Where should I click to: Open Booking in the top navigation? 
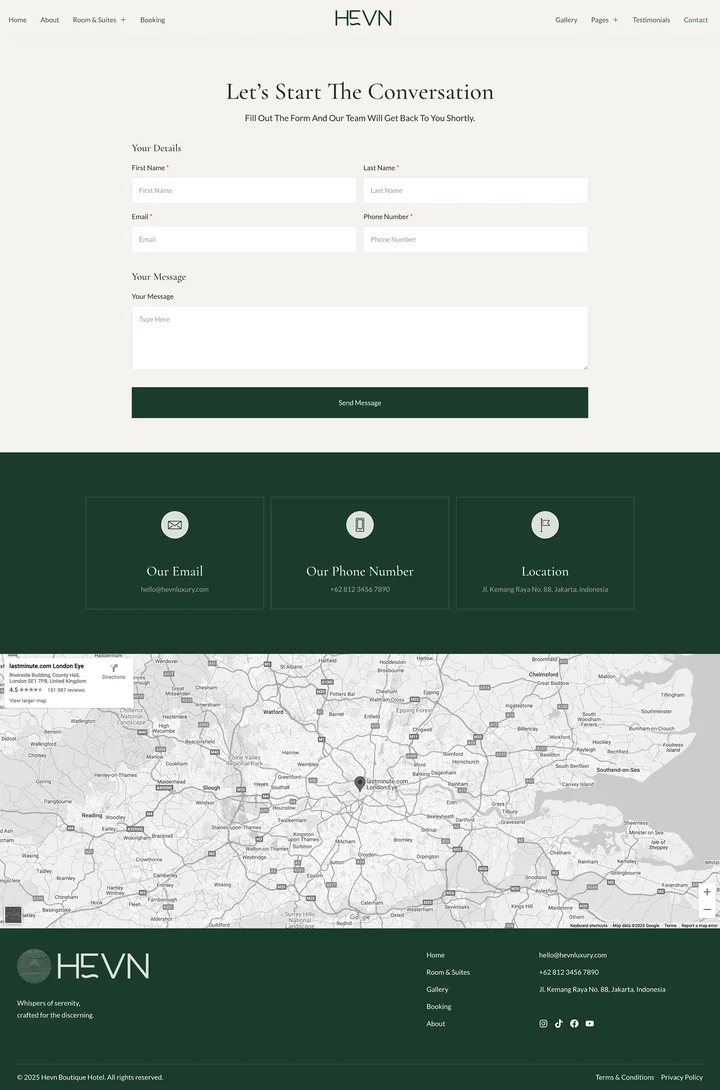152,19
